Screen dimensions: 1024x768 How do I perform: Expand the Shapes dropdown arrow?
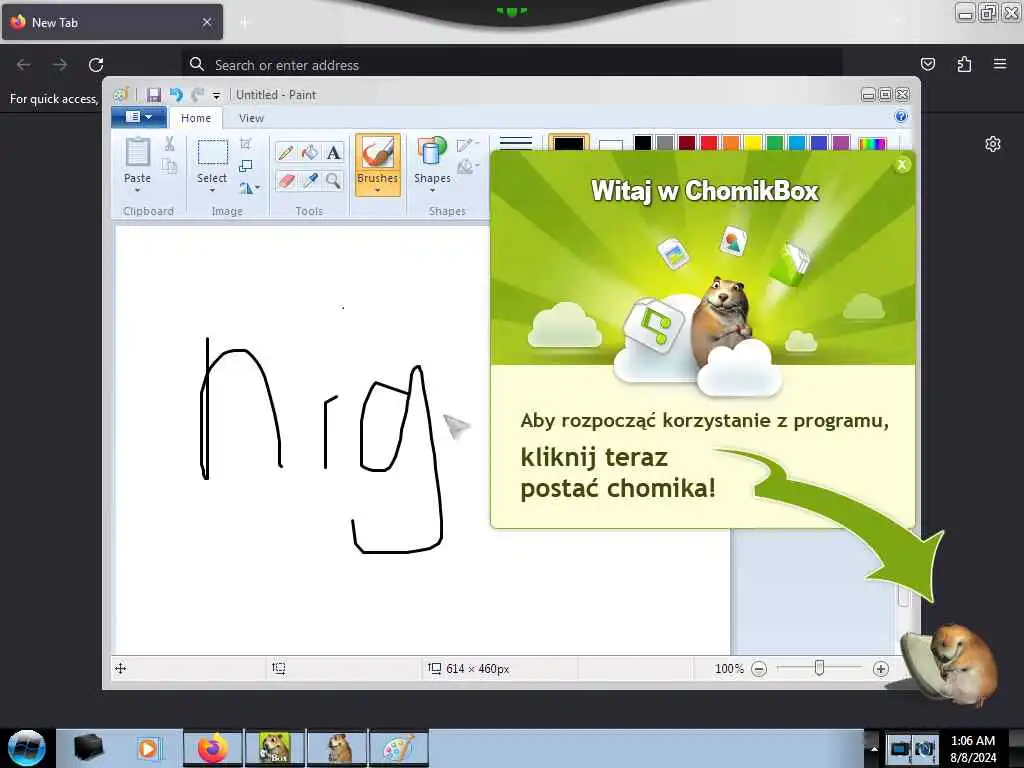432,190
